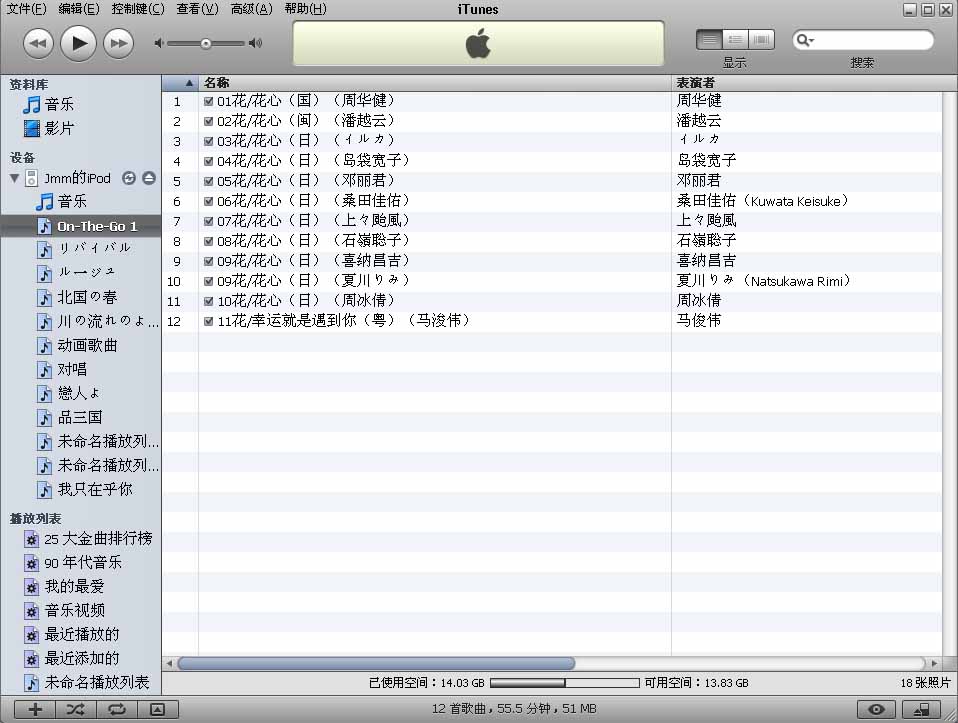Open the 品三国 playlist
Viewport: 958px width, 723px height.
click(79, 417)
